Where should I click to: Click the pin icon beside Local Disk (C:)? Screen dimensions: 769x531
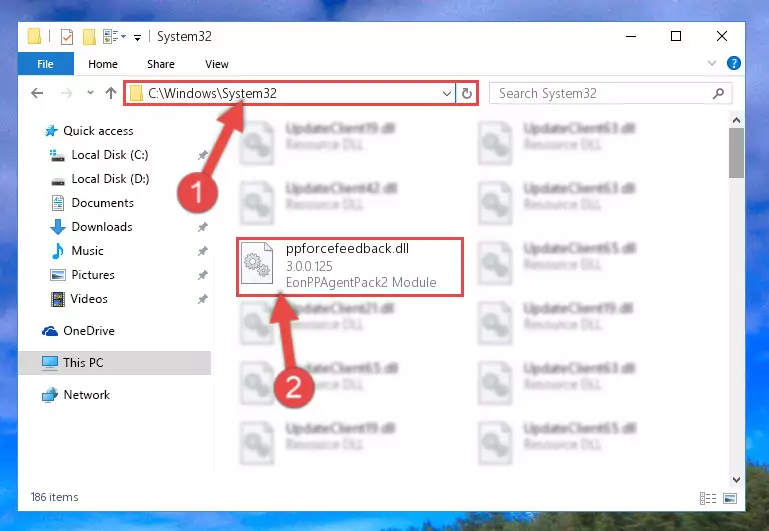point(203,155)
